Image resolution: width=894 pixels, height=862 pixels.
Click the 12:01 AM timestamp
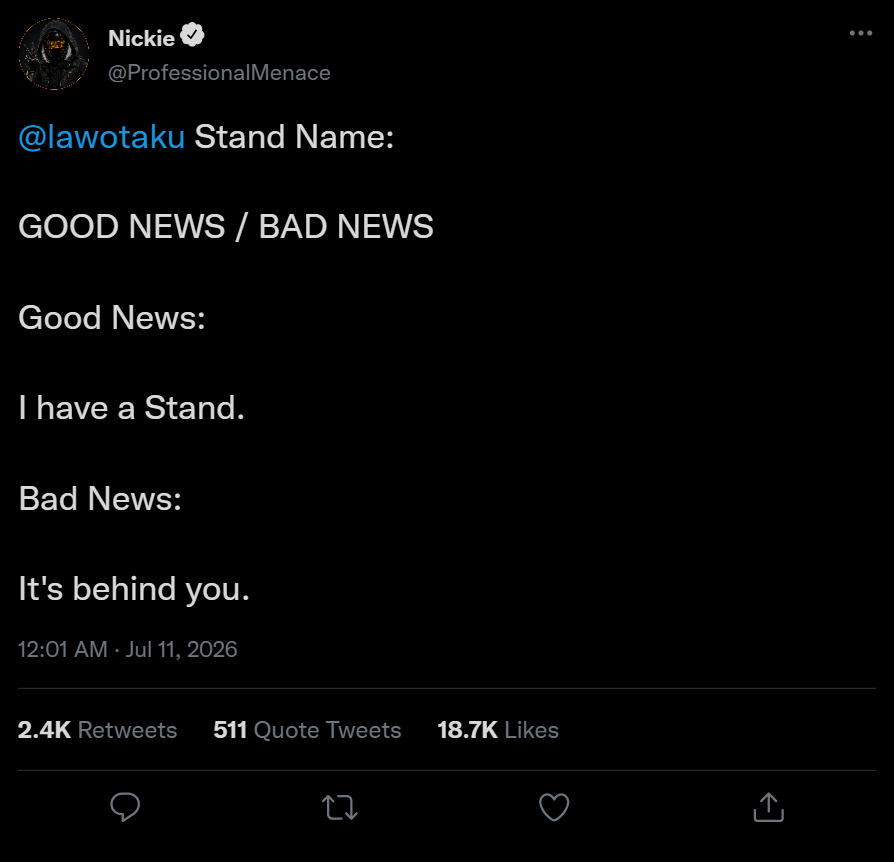point(63,649)
